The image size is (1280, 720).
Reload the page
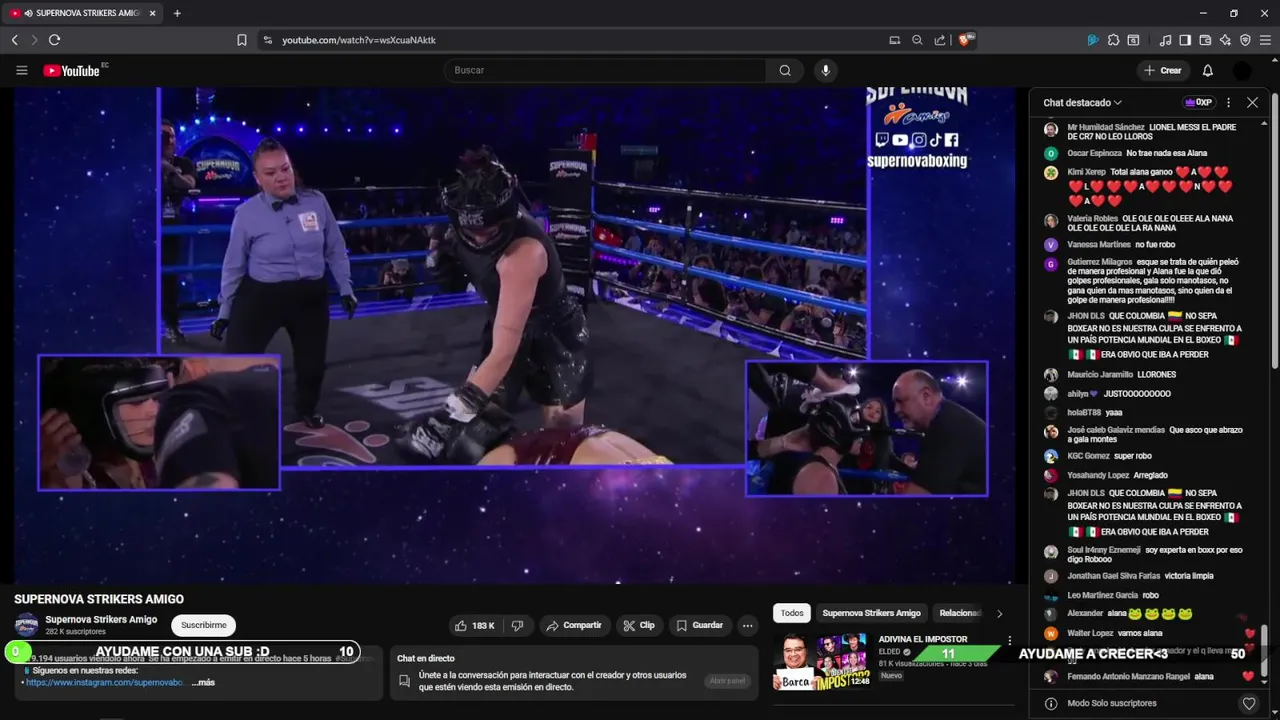click(x=54, y=40)
